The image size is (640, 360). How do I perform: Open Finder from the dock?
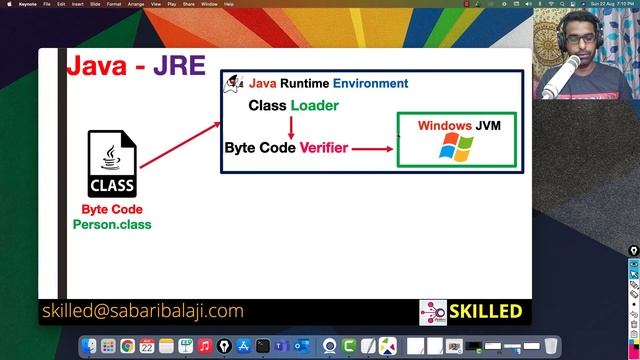(89, 346)
